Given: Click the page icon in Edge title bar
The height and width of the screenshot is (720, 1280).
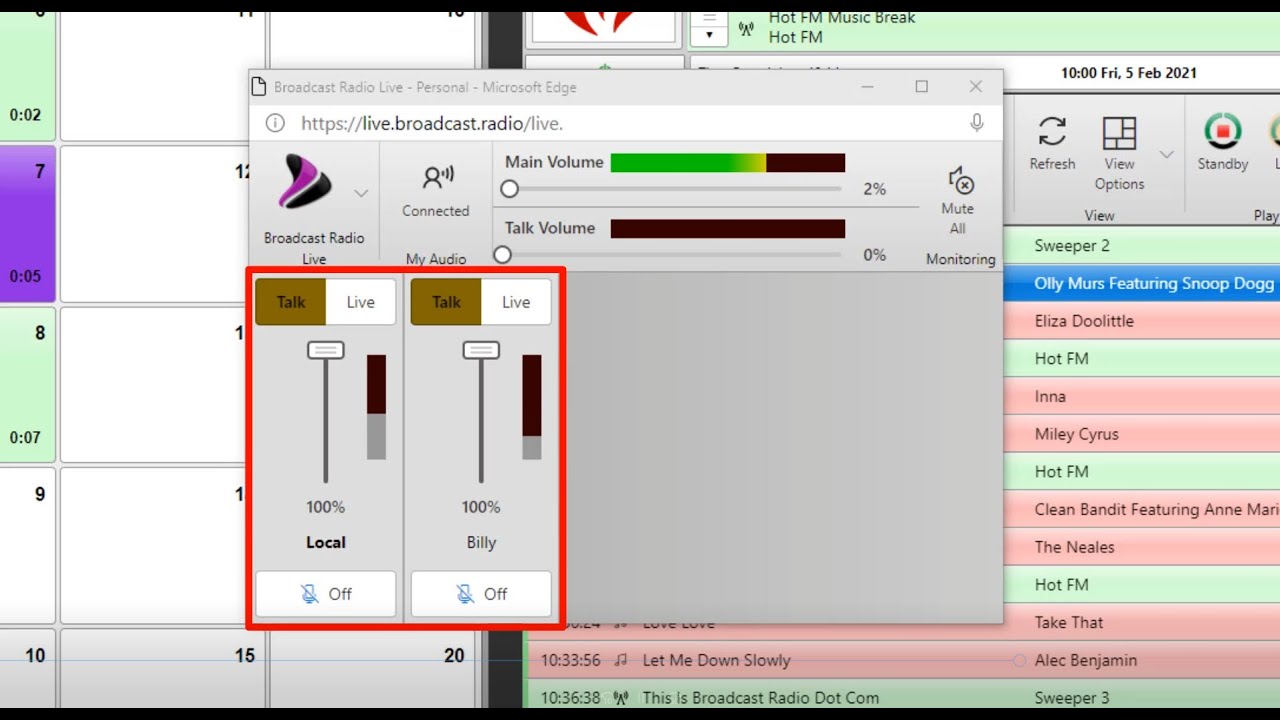Looking at the screenshot, I should (x=260, y=87).
